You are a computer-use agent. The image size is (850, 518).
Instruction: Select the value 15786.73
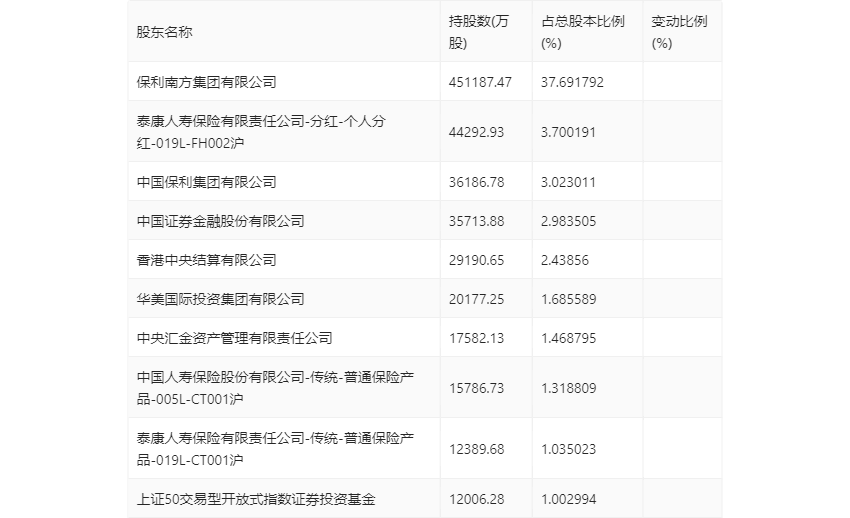pyautogui.click(x=476, y=387)
